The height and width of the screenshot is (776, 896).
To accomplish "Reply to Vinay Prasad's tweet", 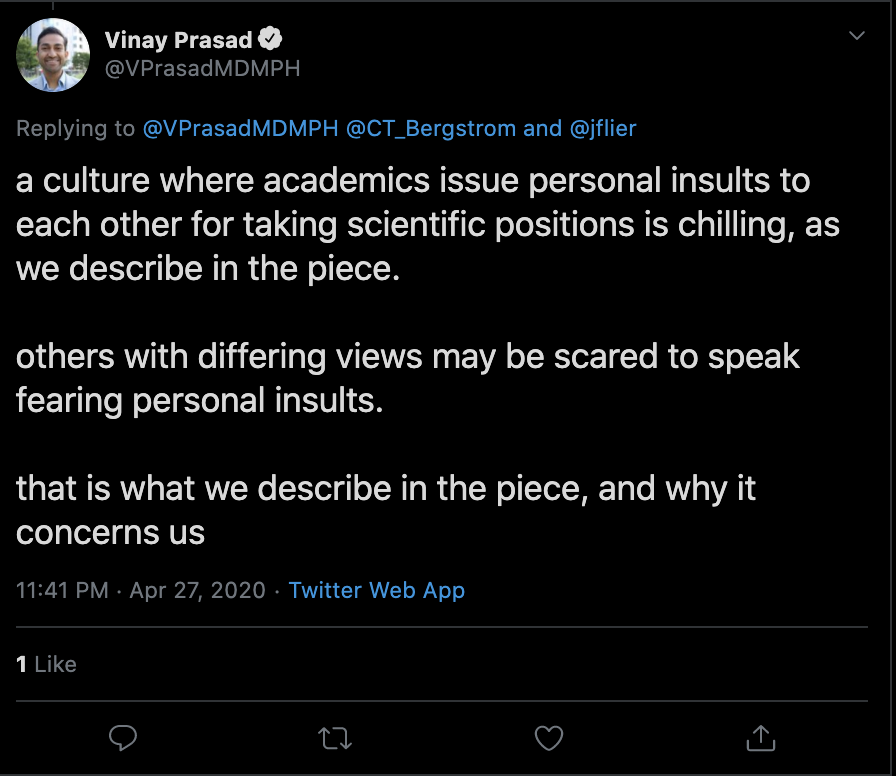I will 122,738.
